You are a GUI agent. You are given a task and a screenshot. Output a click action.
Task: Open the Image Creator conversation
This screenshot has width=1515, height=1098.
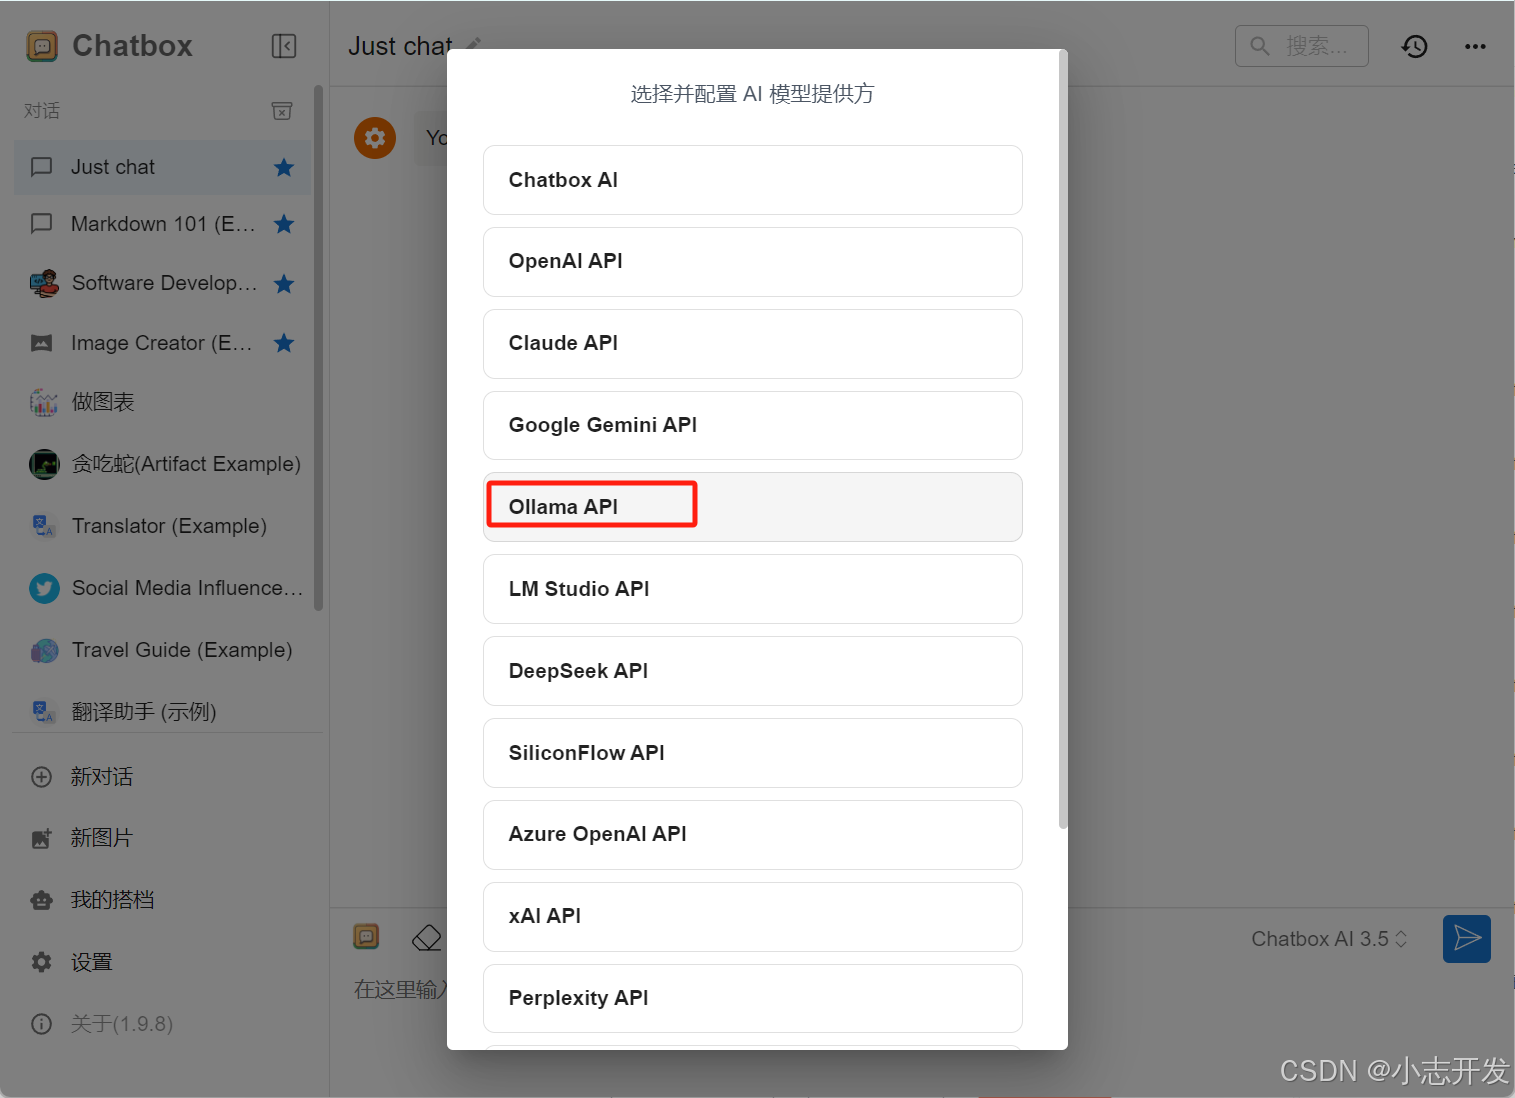162,344
